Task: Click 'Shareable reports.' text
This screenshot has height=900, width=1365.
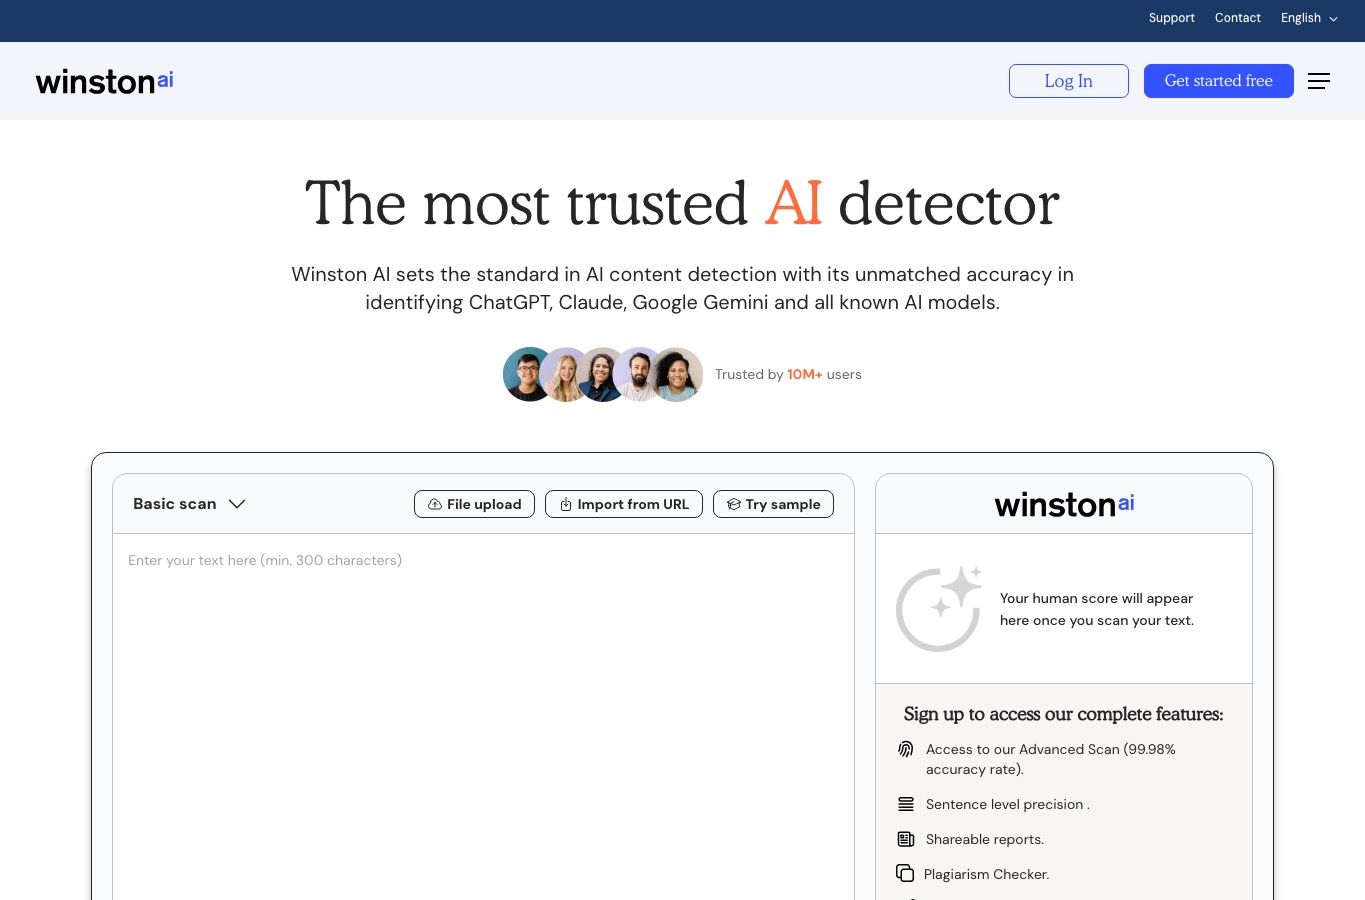Action: [x=984, y=839]
